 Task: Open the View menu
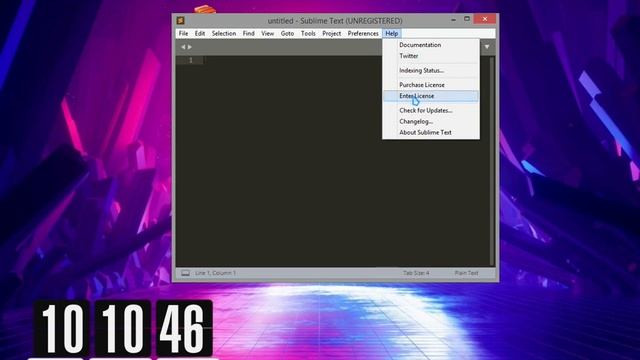pyautogui.click(x=267, y=33)
